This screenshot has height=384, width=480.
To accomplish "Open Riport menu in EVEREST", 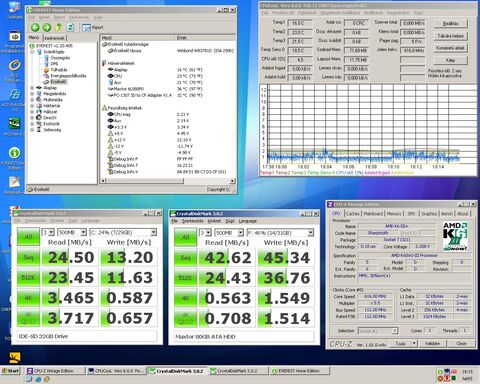I will pyautogui.click(x=59, y=17).
